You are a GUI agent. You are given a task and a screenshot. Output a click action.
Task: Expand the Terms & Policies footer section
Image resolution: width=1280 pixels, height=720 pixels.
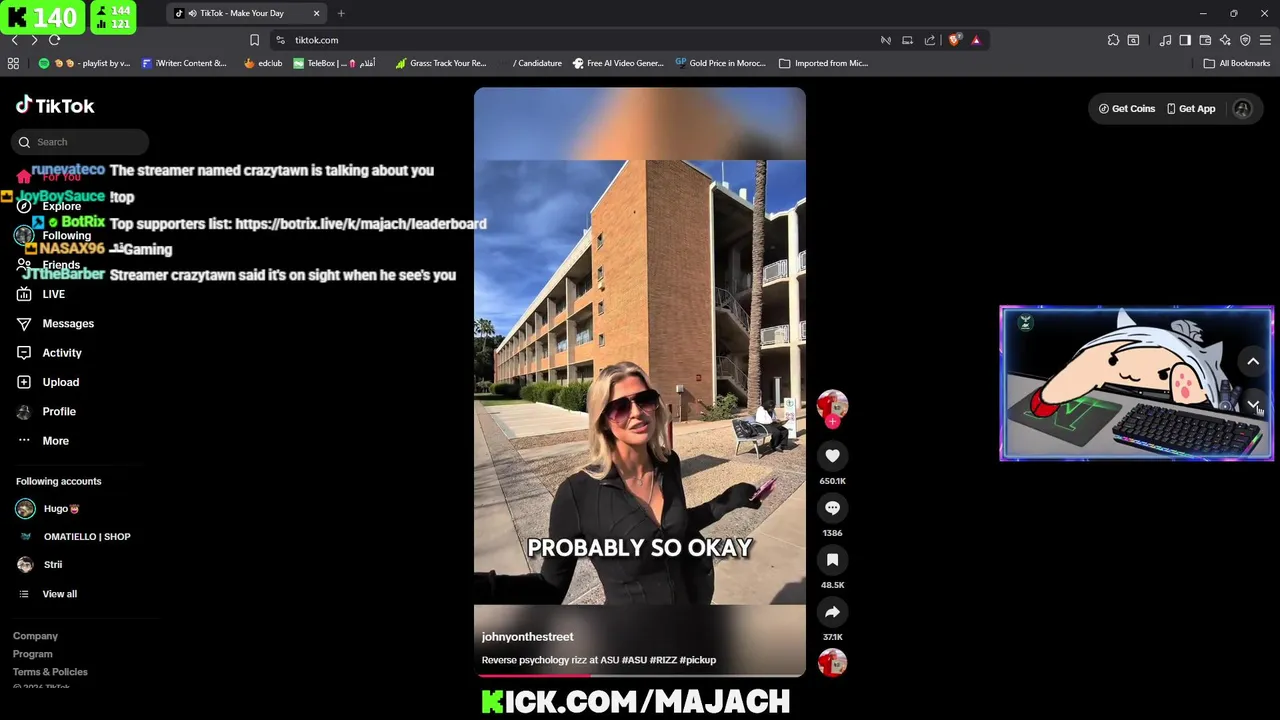pyautogui.click(x=50, y=672)
